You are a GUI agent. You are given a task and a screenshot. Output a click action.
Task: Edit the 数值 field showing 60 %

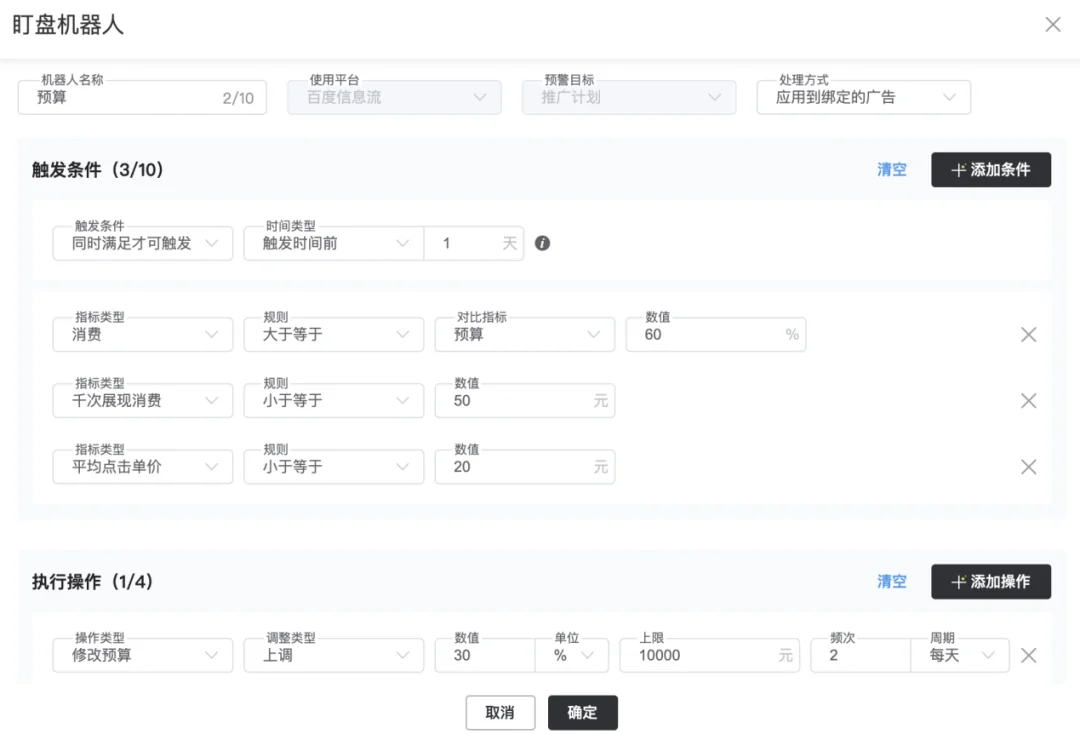(716, 335)
